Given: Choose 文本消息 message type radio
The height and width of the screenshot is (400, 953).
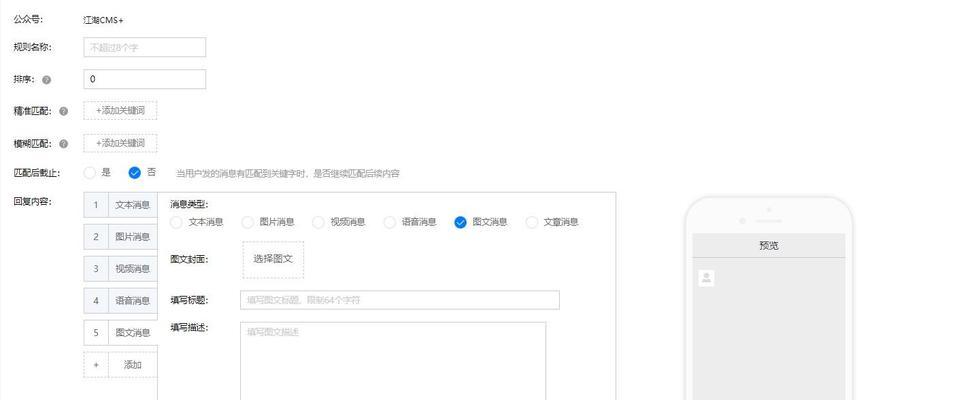Looking at the screenshot, I should pos(176,222).
